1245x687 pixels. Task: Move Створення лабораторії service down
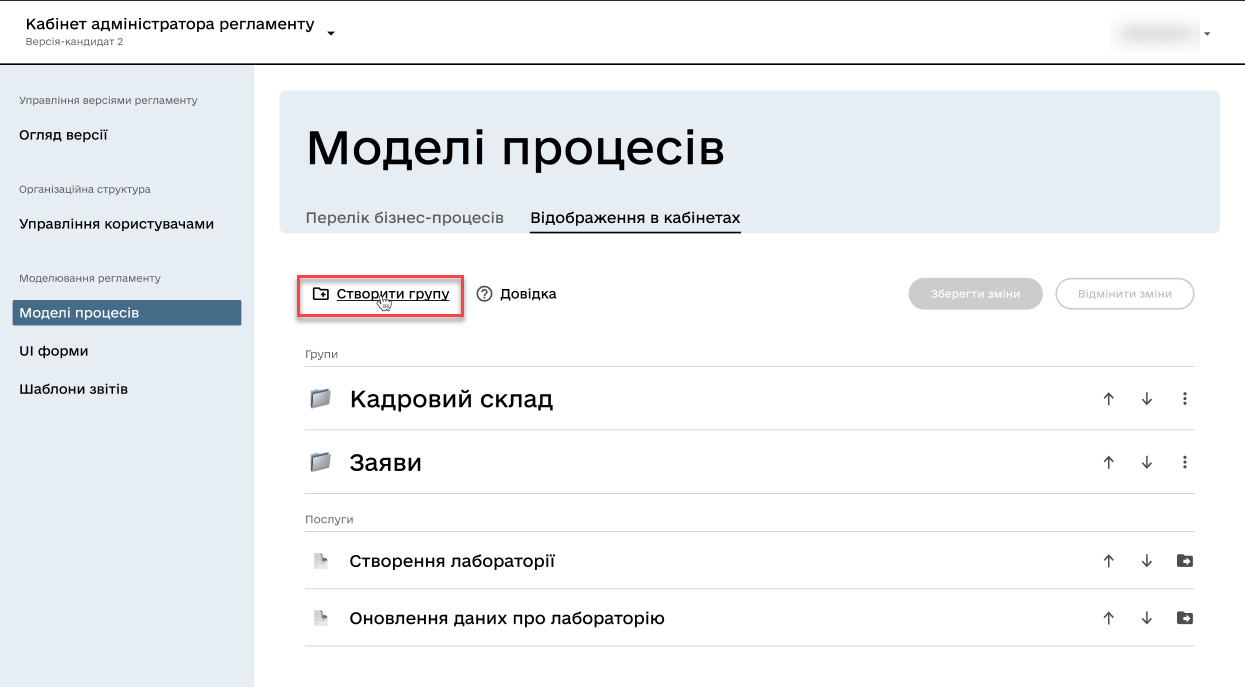[x=1147, y=561]
